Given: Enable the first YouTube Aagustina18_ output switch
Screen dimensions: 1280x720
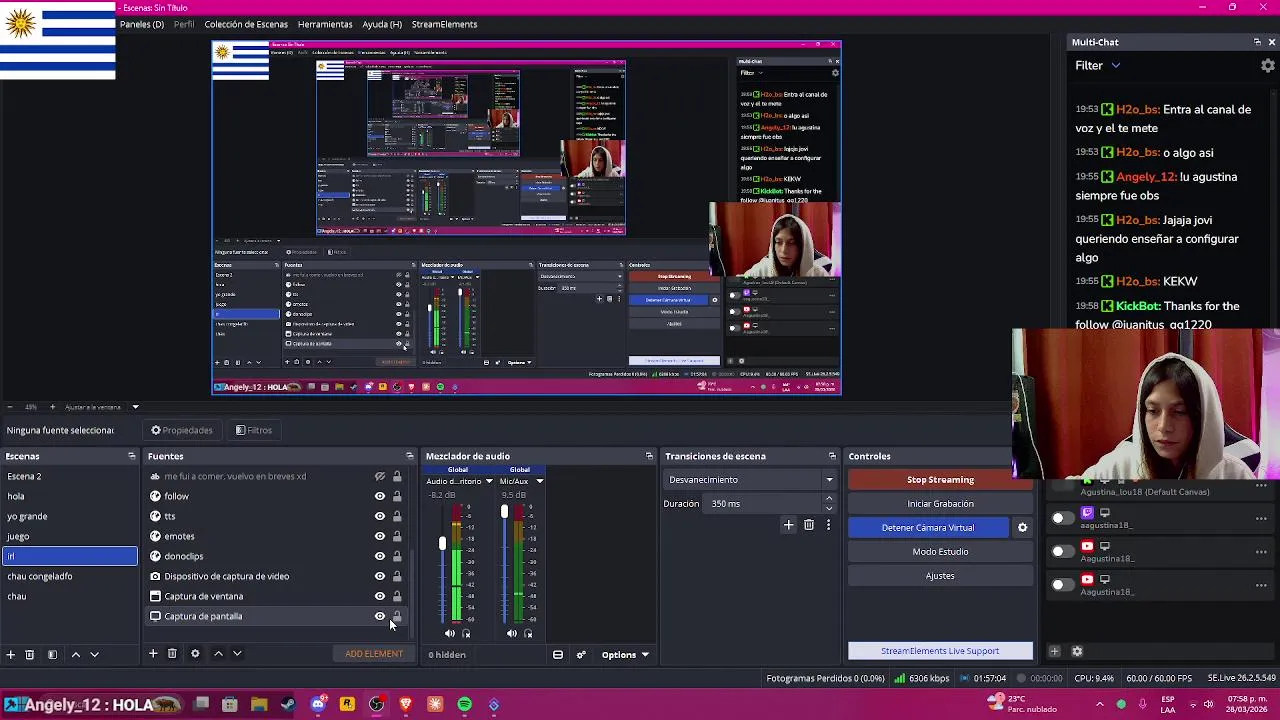Looking at the screenshot, I should [1062, 551].
